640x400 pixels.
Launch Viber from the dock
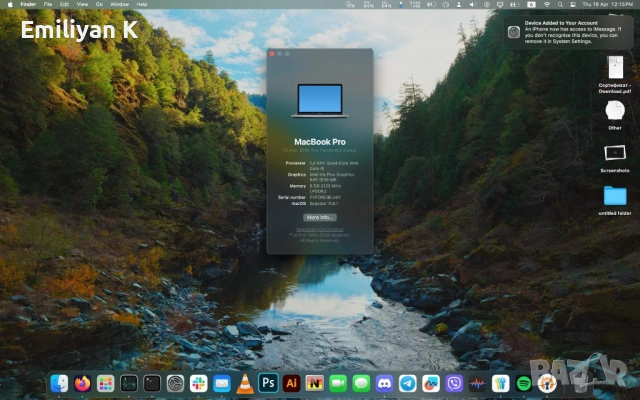click(x=454, y=384)
